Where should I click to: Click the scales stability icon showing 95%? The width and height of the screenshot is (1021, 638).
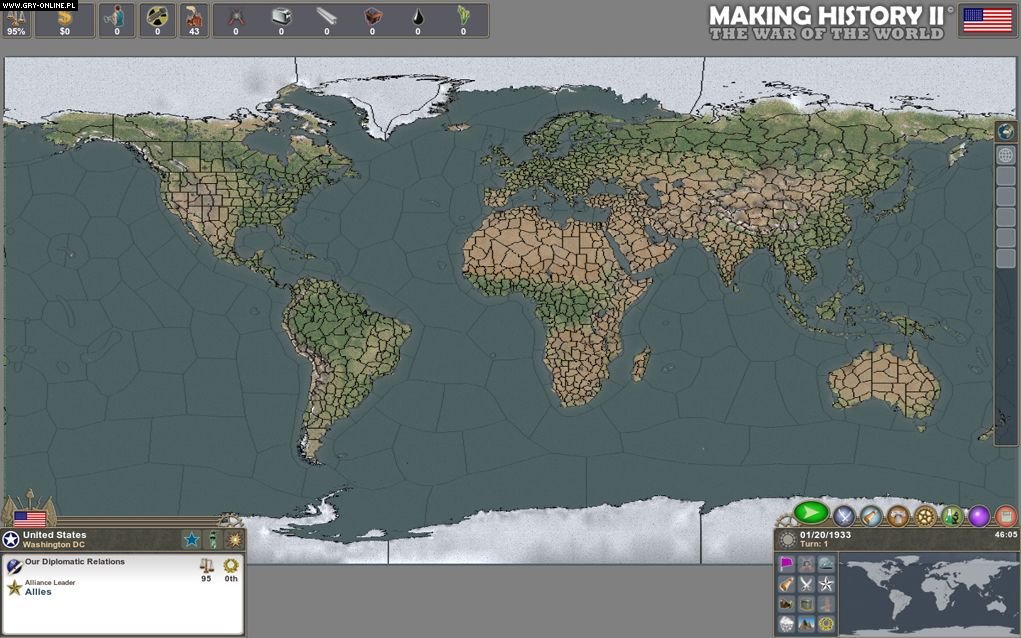coord(16,16)
